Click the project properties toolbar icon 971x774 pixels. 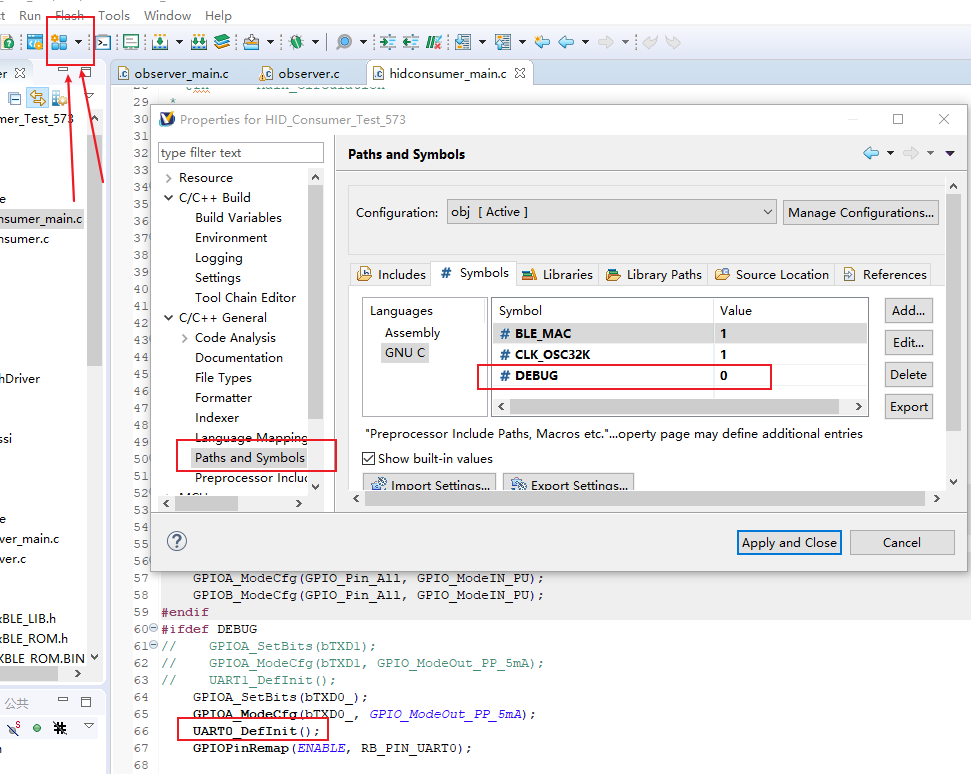(x=60, y=42)
